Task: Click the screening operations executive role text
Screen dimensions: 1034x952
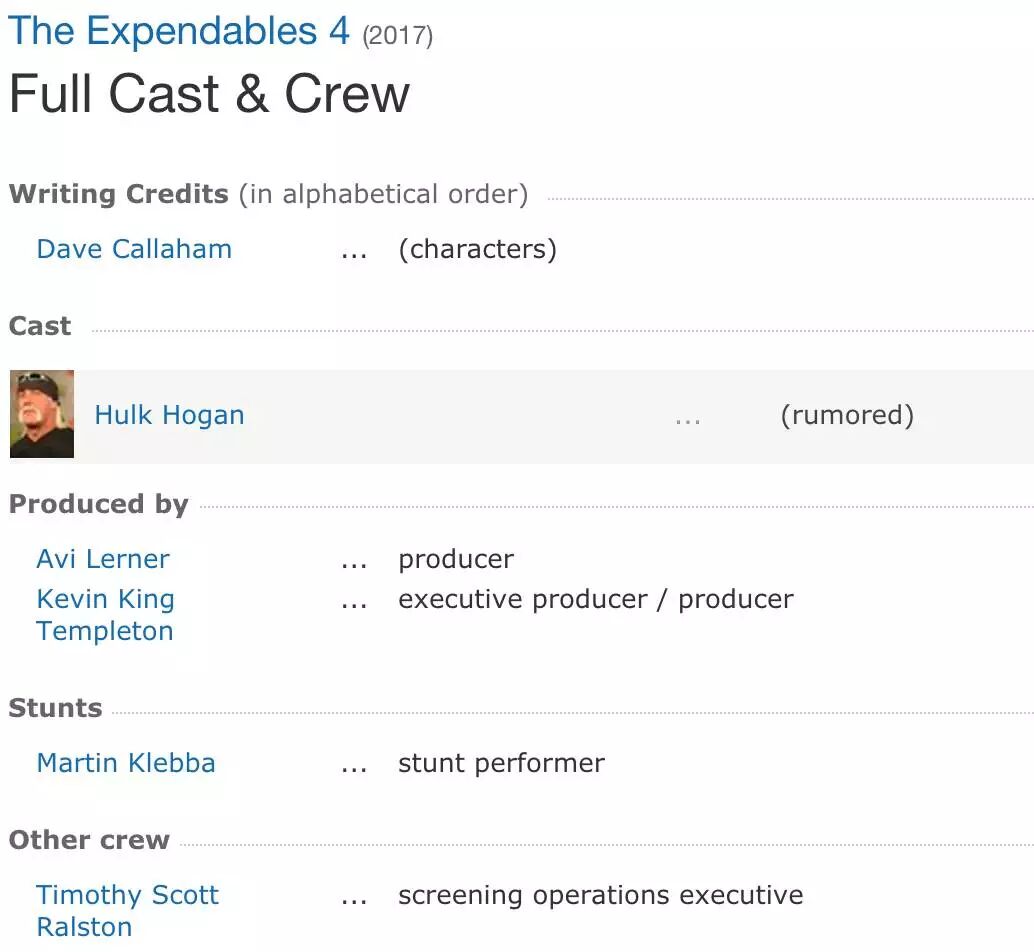Action: [600, 895]
